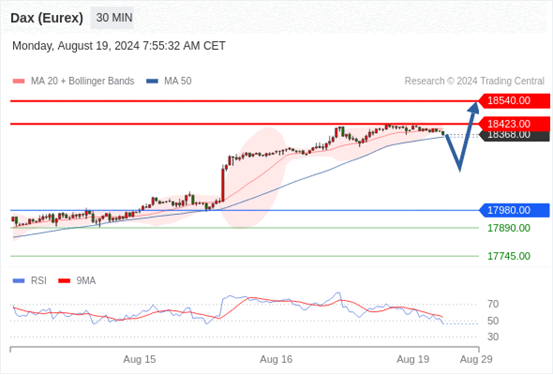Click the MA 20 + Bollinger Bands legend label
The height and width of the screenshot is (375, 553).
pyautogui.click(x=83, y=81)
